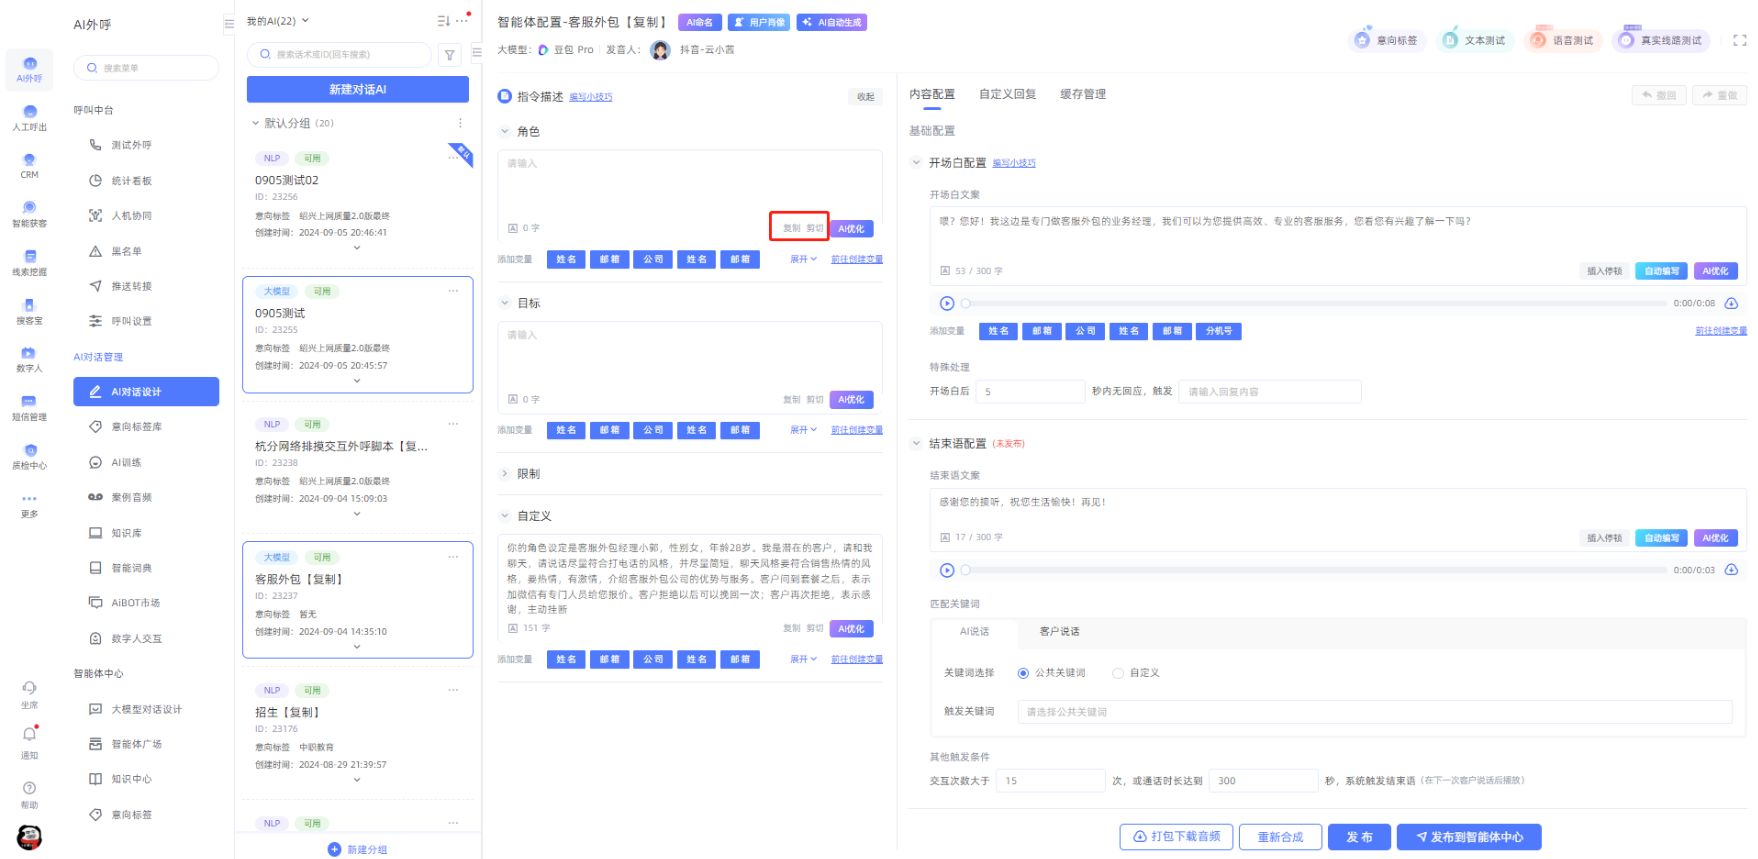Click the 帮助 help icon
1758x859 pixels.
[29, 788]
